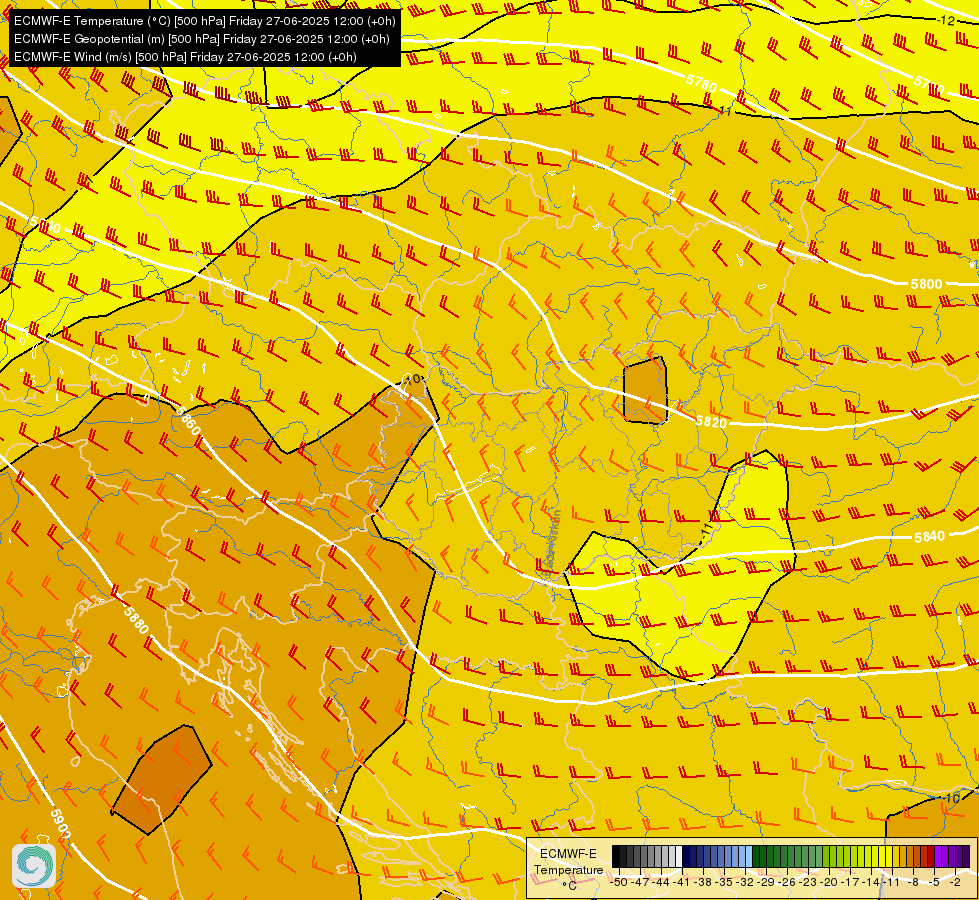This screenshot has height=900, width=979.
Task: Click the -2 tick label on colorbar
Action: tap(955, 882)
